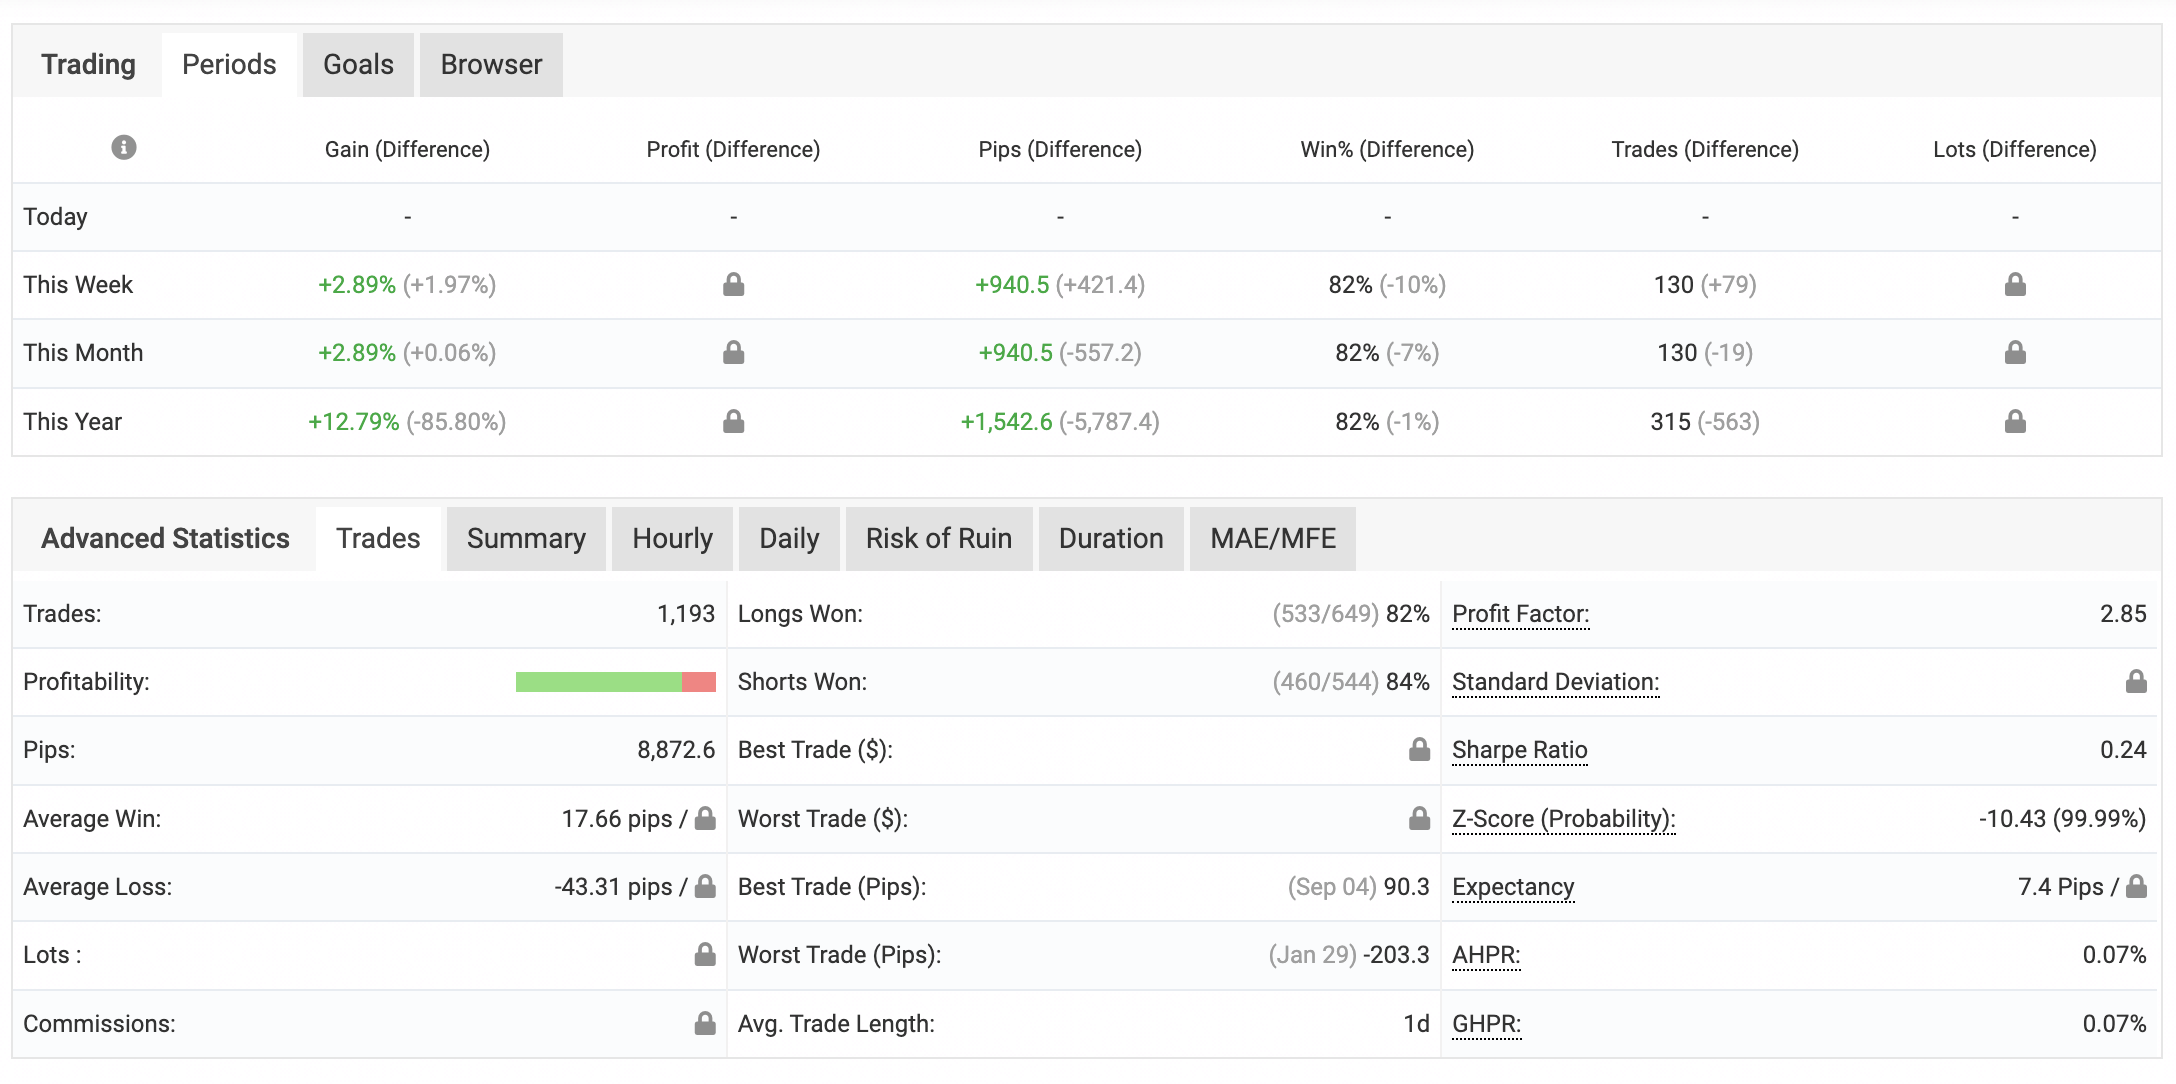
Task: Click the lock icon in the Lots statistics row
Action: [x=704, y=955]
